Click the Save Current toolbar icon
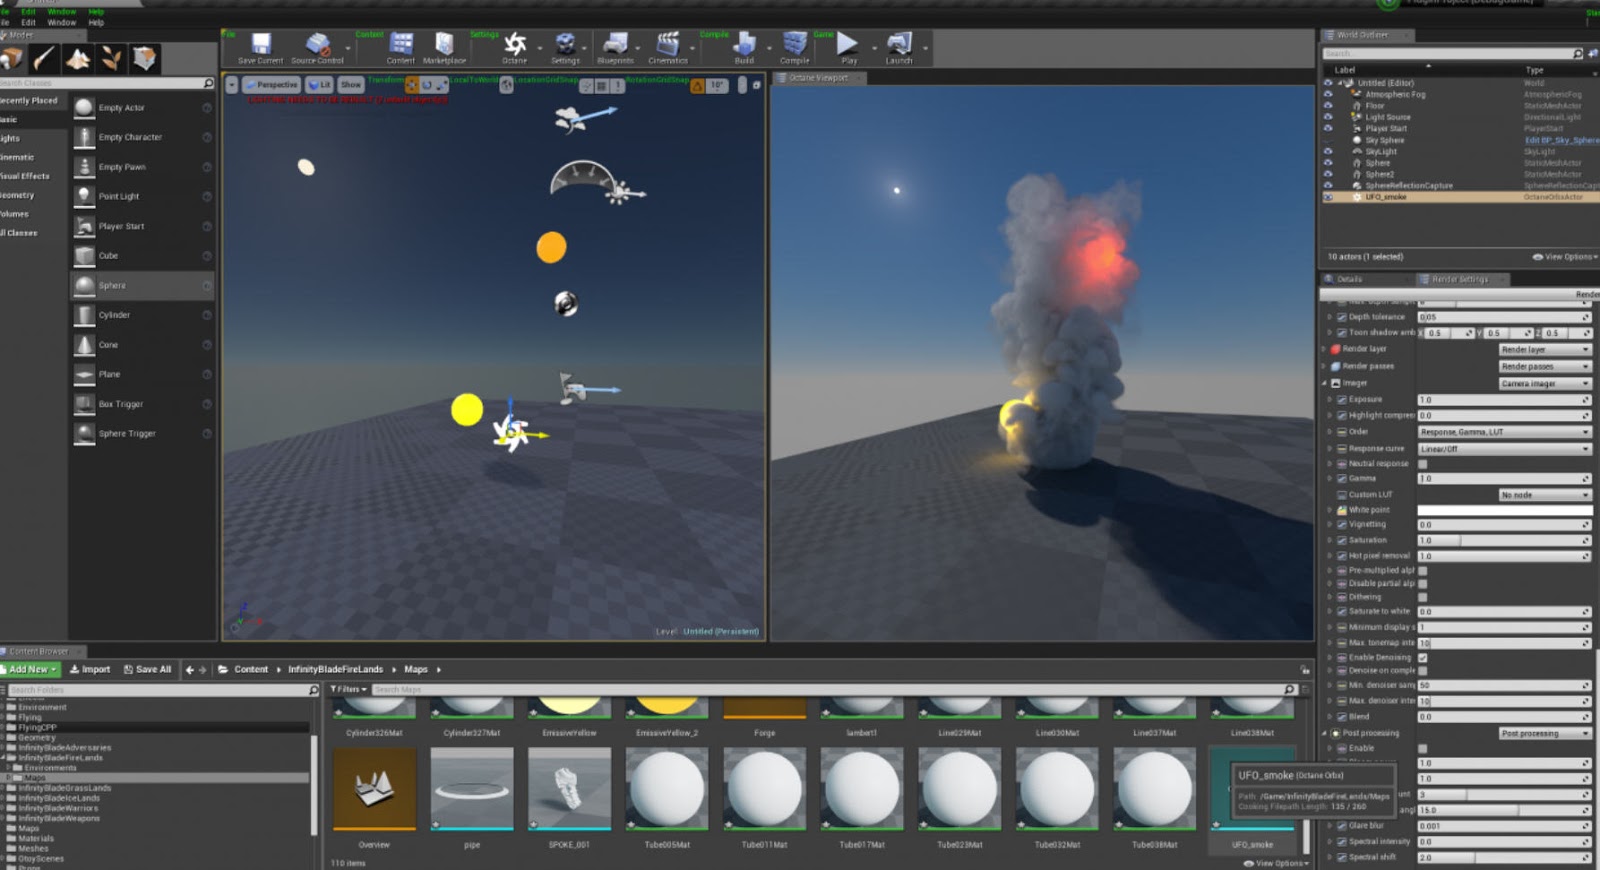The image size is (1600, 870). pos(261,44)
